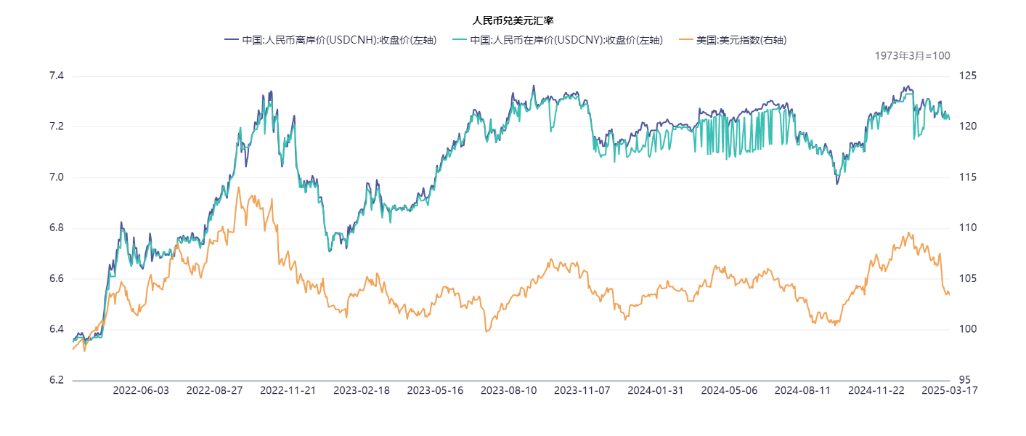The image size is (1026, 436).
Task: Select the 2024-01-31 date axis label
Action: point(656,390)
